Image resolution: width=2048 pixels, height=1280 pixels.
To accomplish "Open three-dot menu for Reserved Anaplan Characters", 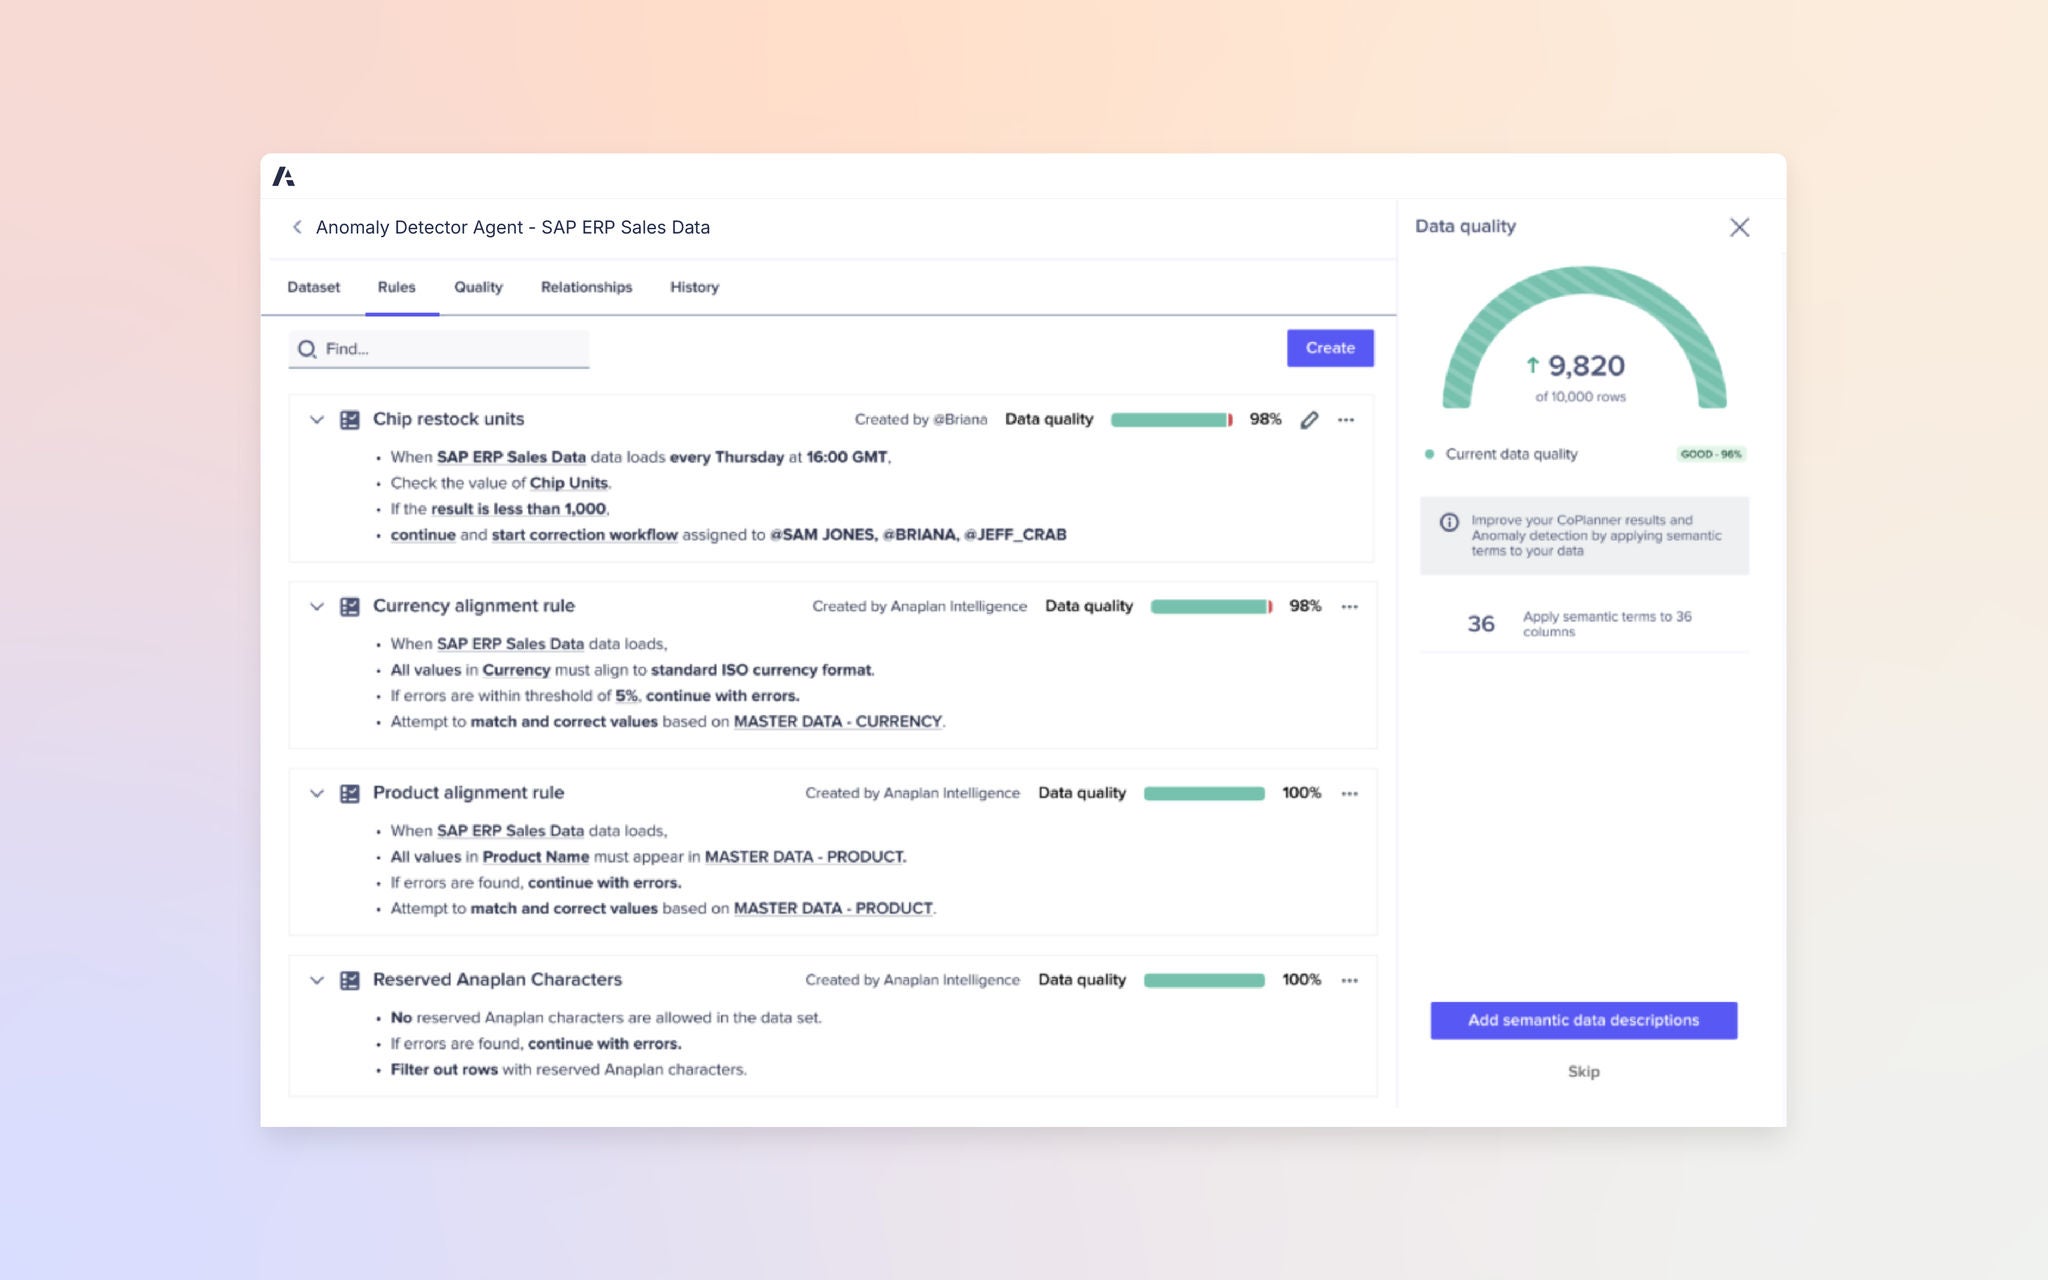I will coord(1349,981).
